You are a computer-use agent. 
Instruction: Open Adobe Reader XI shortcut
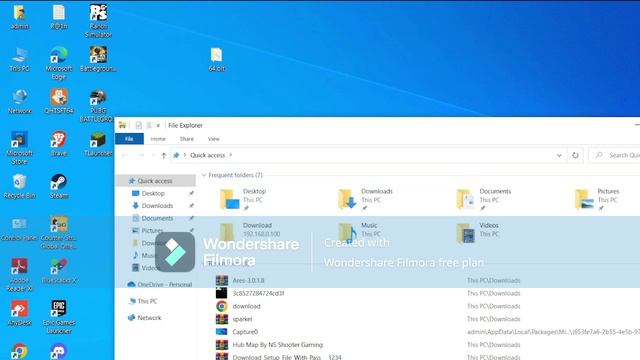click(19, 275)
